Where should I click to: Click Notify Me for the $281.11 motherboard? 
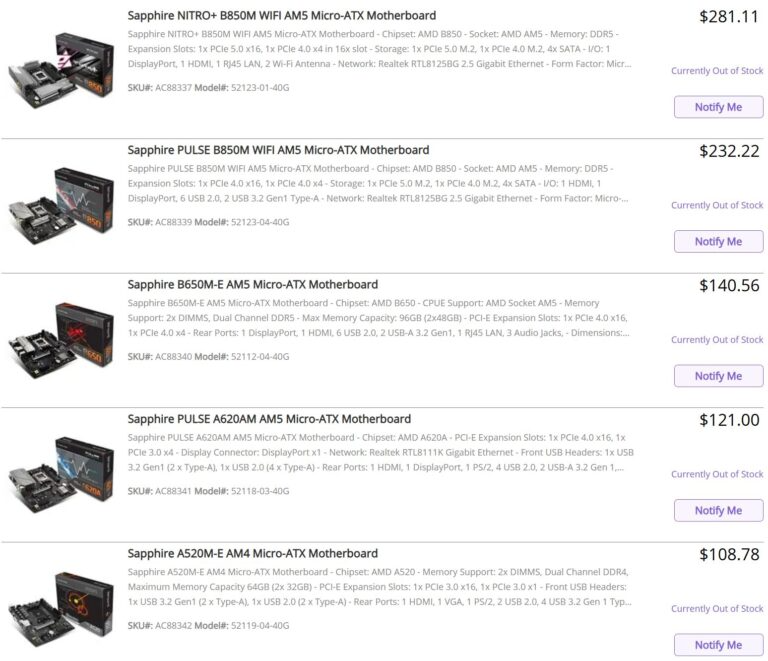click(718, 107)
